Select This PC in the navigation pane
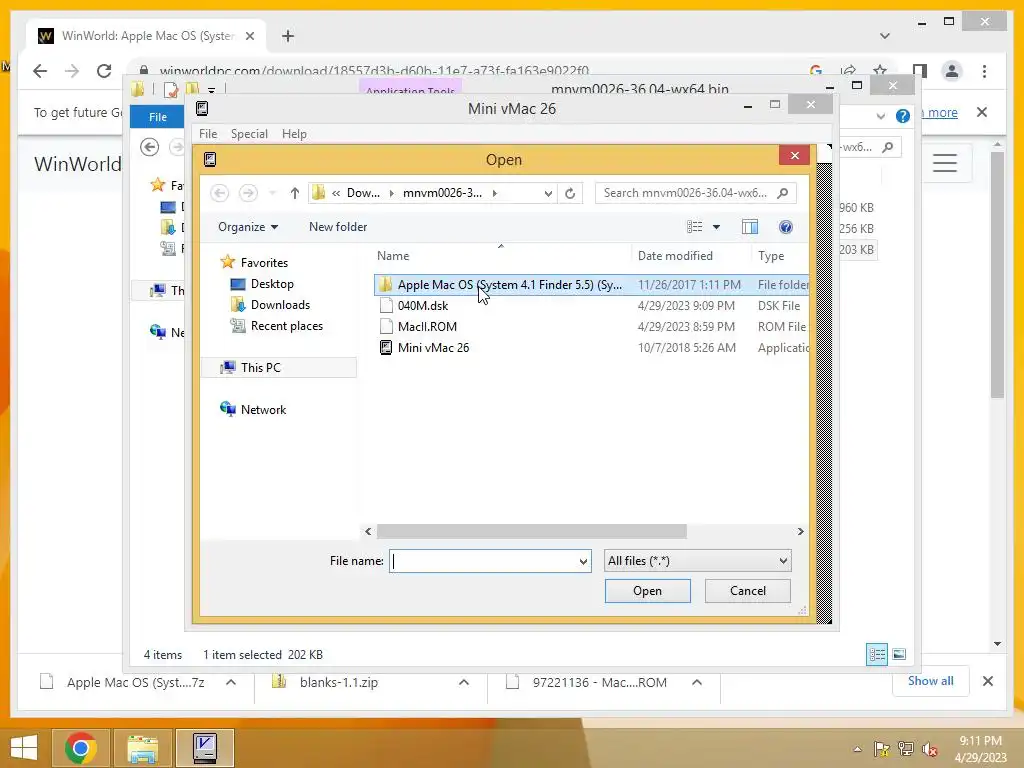This screenshot has height=768, width=1024. coord(260,368)
